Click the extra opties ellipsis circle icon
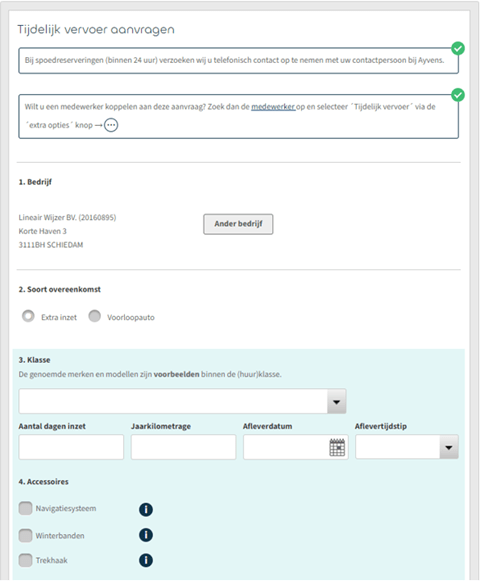The height and width of the screenshot is (581, 480). point(111,125)
